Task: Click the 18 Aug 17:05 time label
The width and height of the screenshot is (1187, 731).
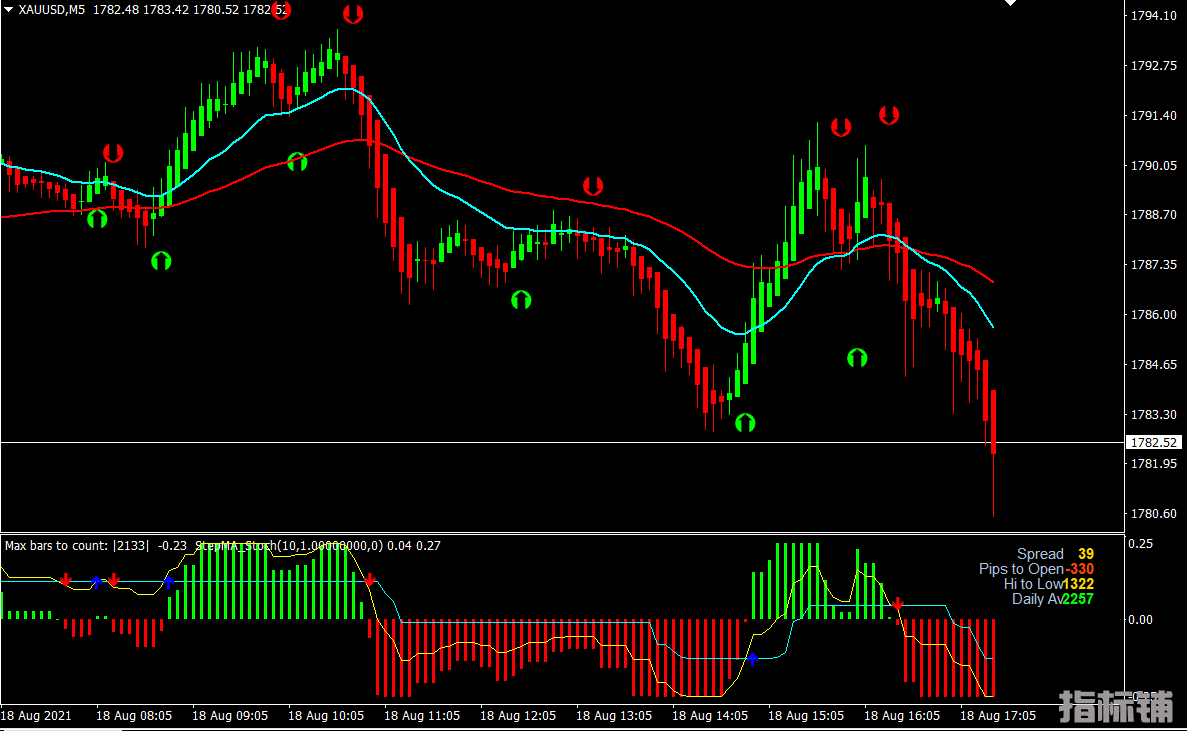Action: click(998, 716)
